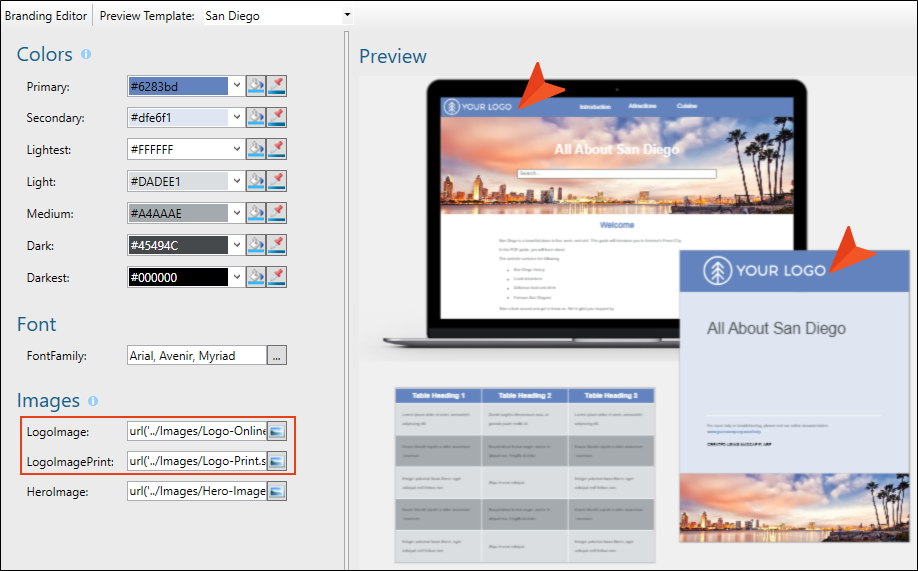Open color picker for Lightest color
The height and width of the screenshot is (571, 918).
[256, 149]
